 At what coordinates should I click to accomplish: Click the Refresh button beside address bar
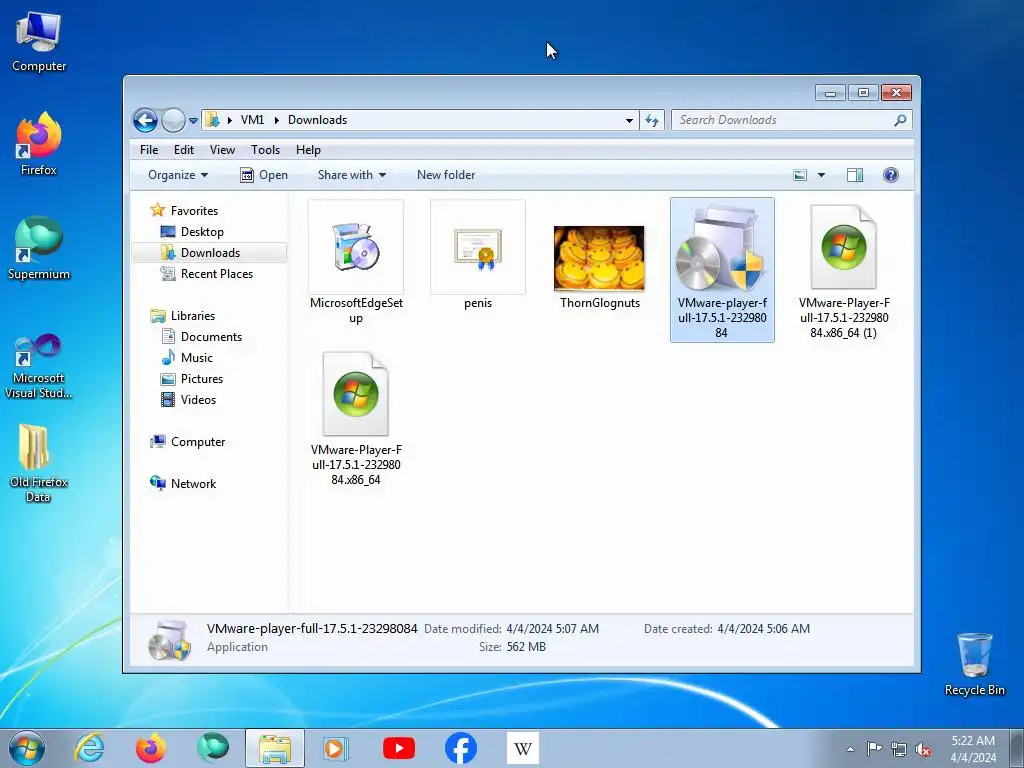(652, 120)
